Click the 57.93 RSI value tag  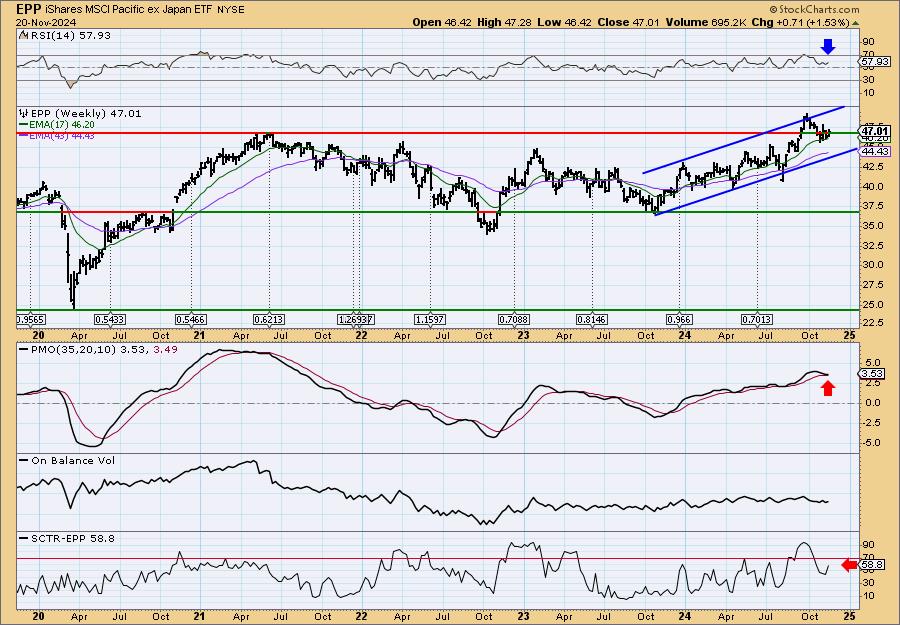coord(875,61)
